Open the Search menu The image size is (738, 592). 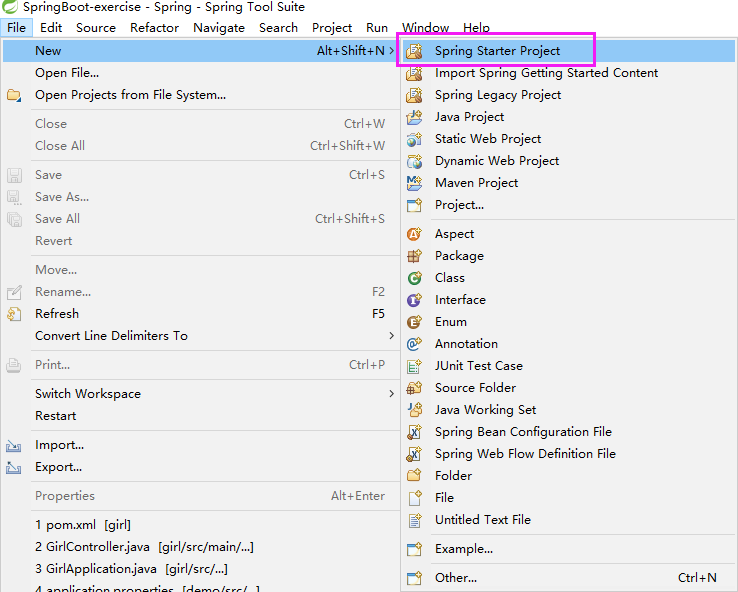click(278, 28)
